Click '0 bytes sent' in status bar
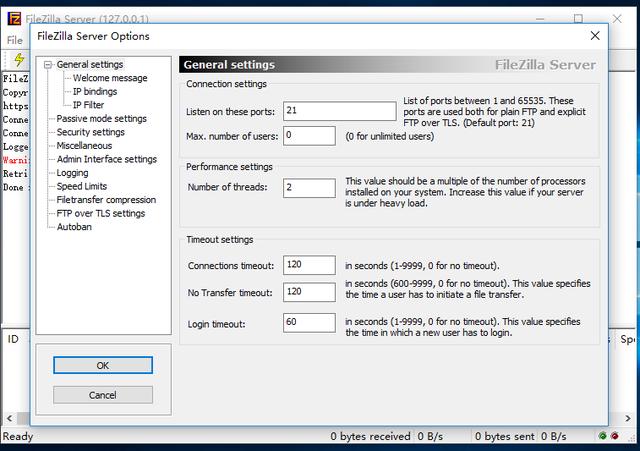 504,436
